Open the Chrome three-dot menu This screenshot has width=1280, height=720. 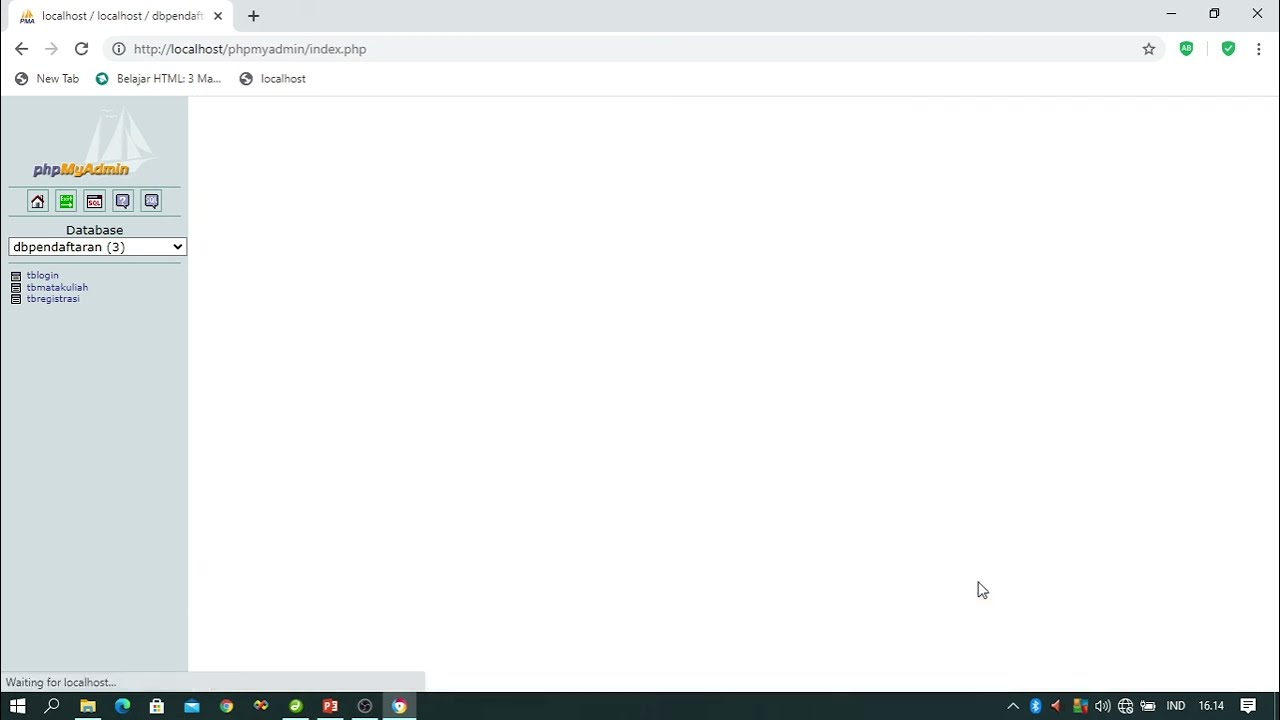[1259, 49]
